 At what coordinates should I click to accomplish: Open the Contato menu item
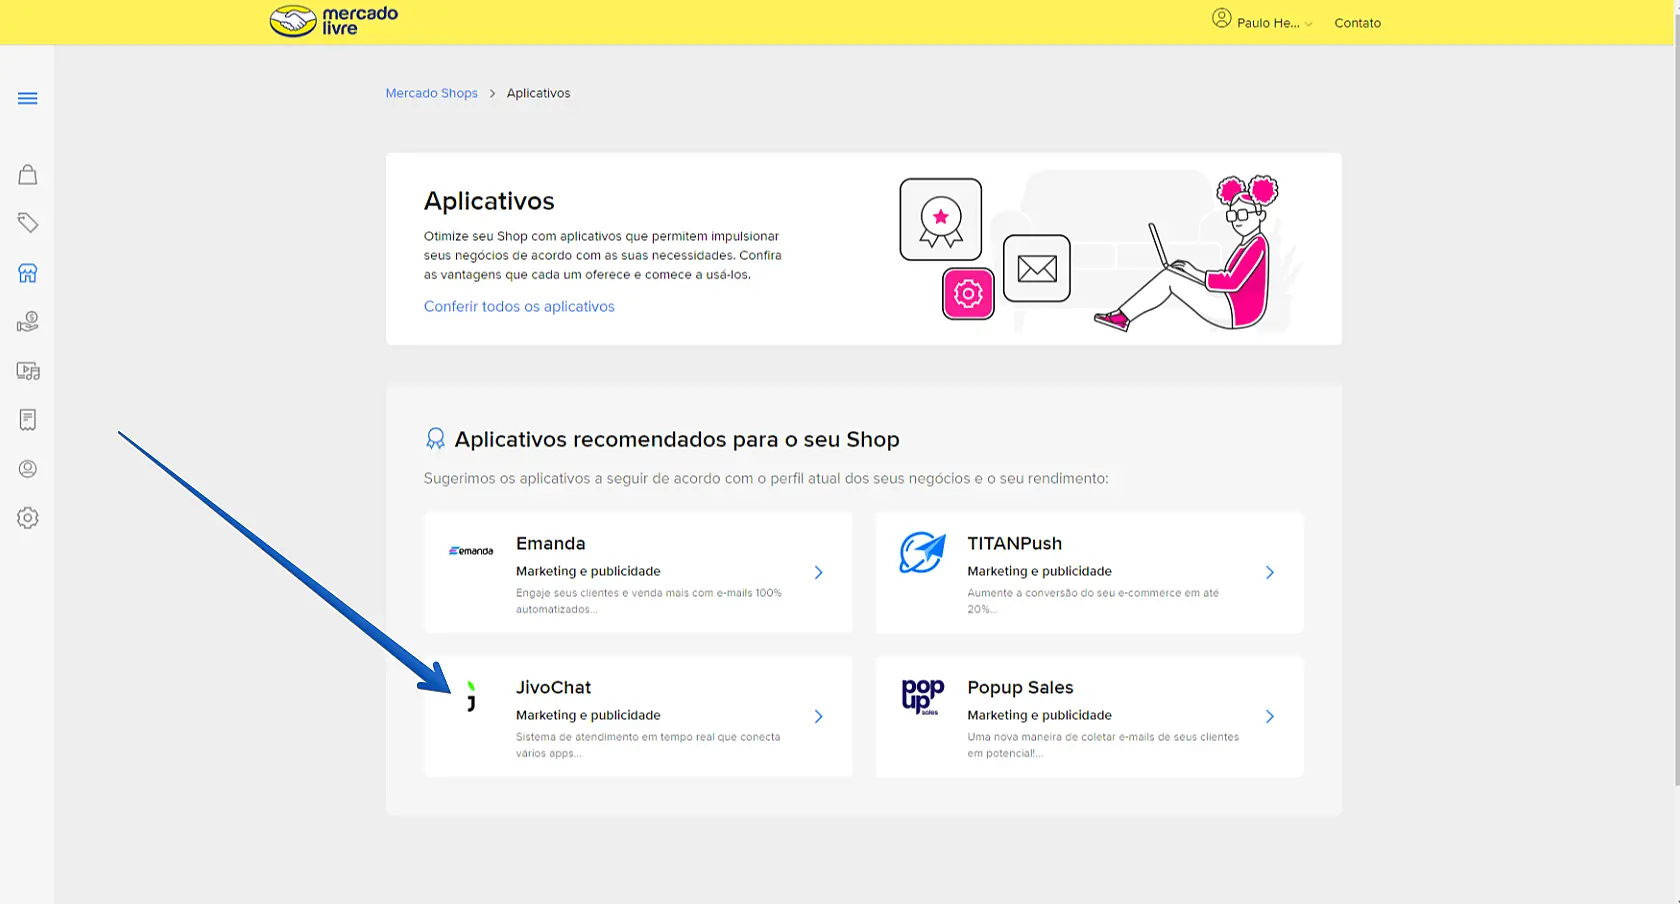point(1357,23)
